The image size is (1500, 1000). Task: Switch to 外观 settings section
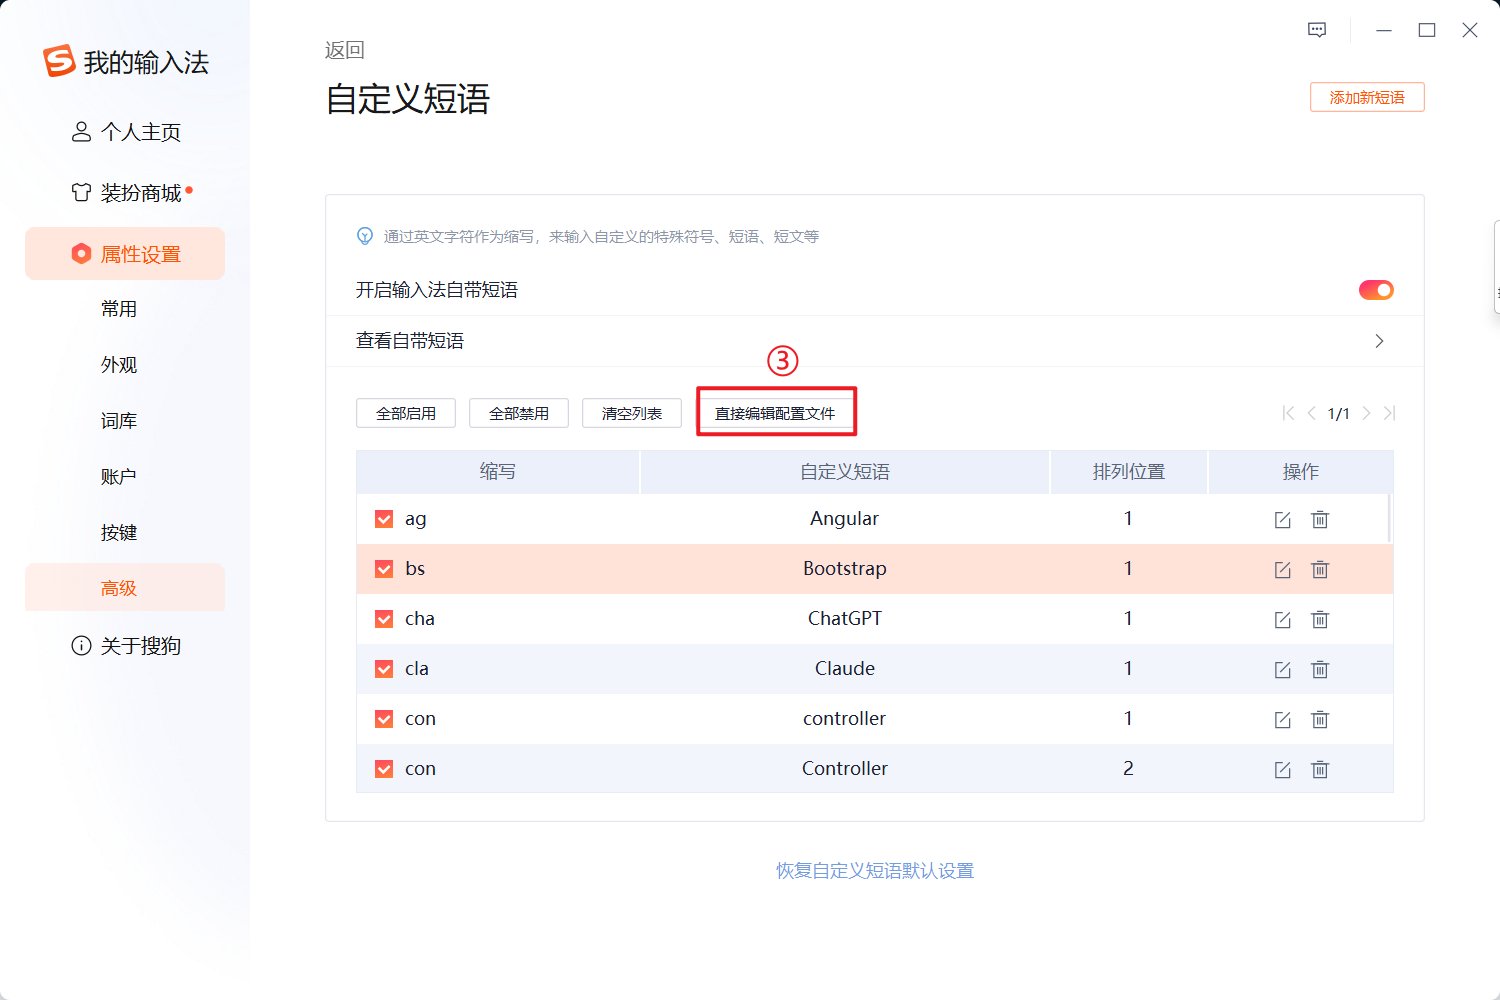[x=119, y=365]
